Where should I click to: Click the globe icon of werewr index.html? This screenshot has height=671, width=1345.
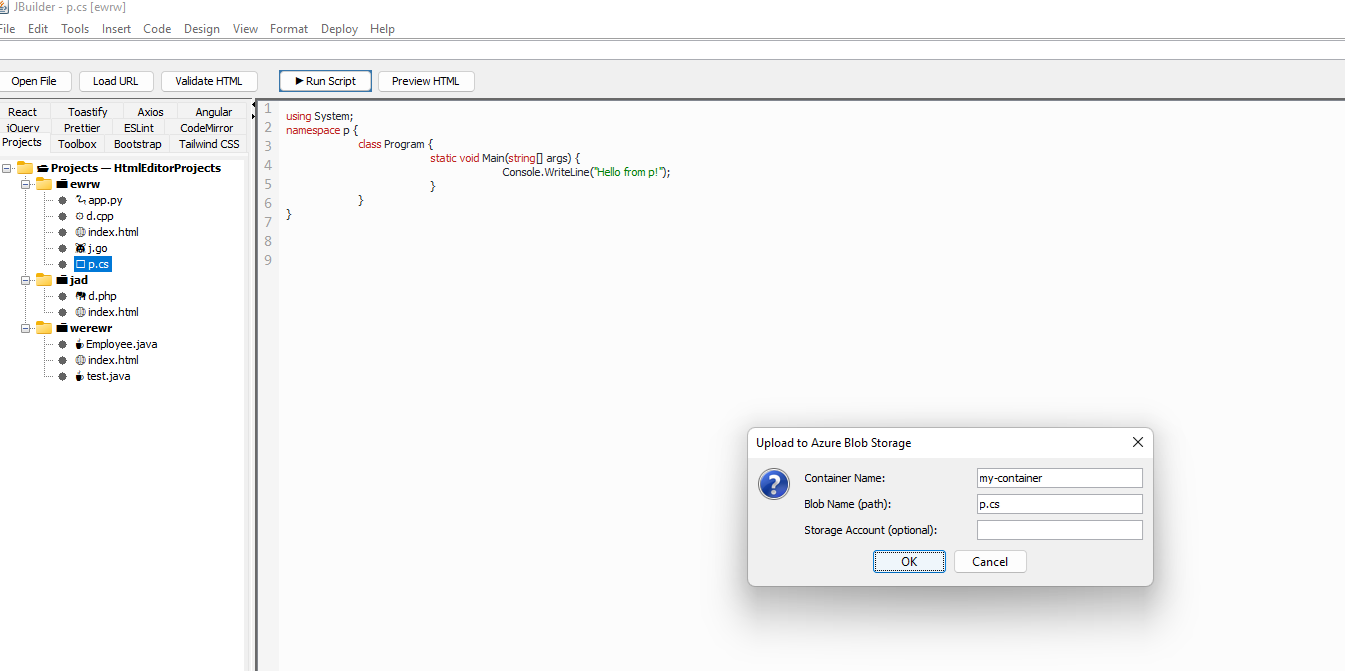click(81, 360)
